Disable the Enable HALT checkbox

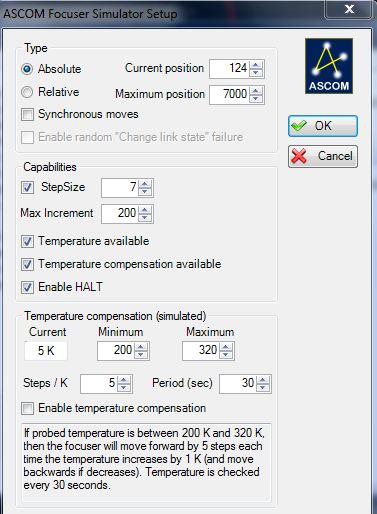click(x=27, y=287)
